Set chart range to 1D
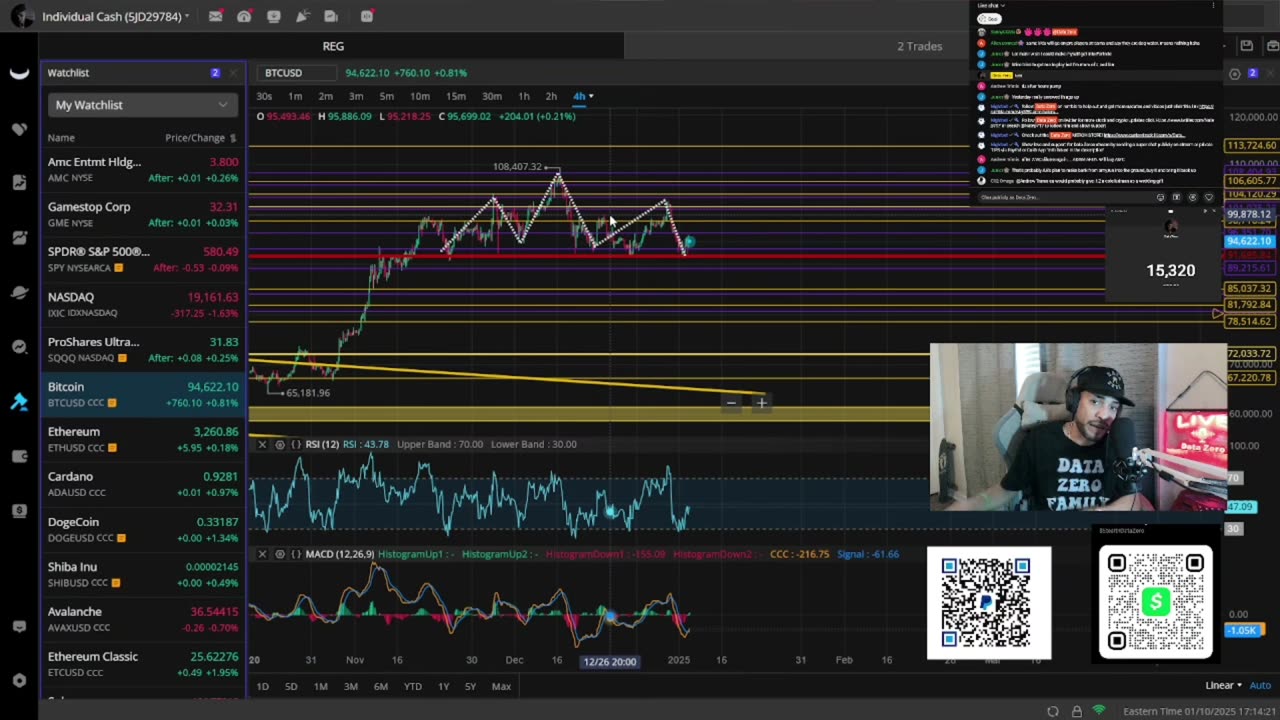The image size is (1280, 720). [x=263, y=686]
